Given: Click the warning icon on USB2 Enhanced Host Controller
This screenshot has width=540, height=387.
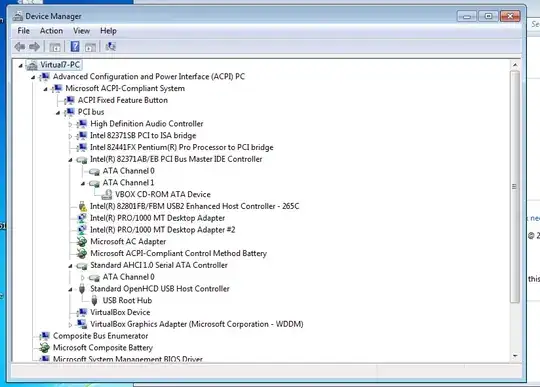Looking at the screenshot, I should pos(82,206).
